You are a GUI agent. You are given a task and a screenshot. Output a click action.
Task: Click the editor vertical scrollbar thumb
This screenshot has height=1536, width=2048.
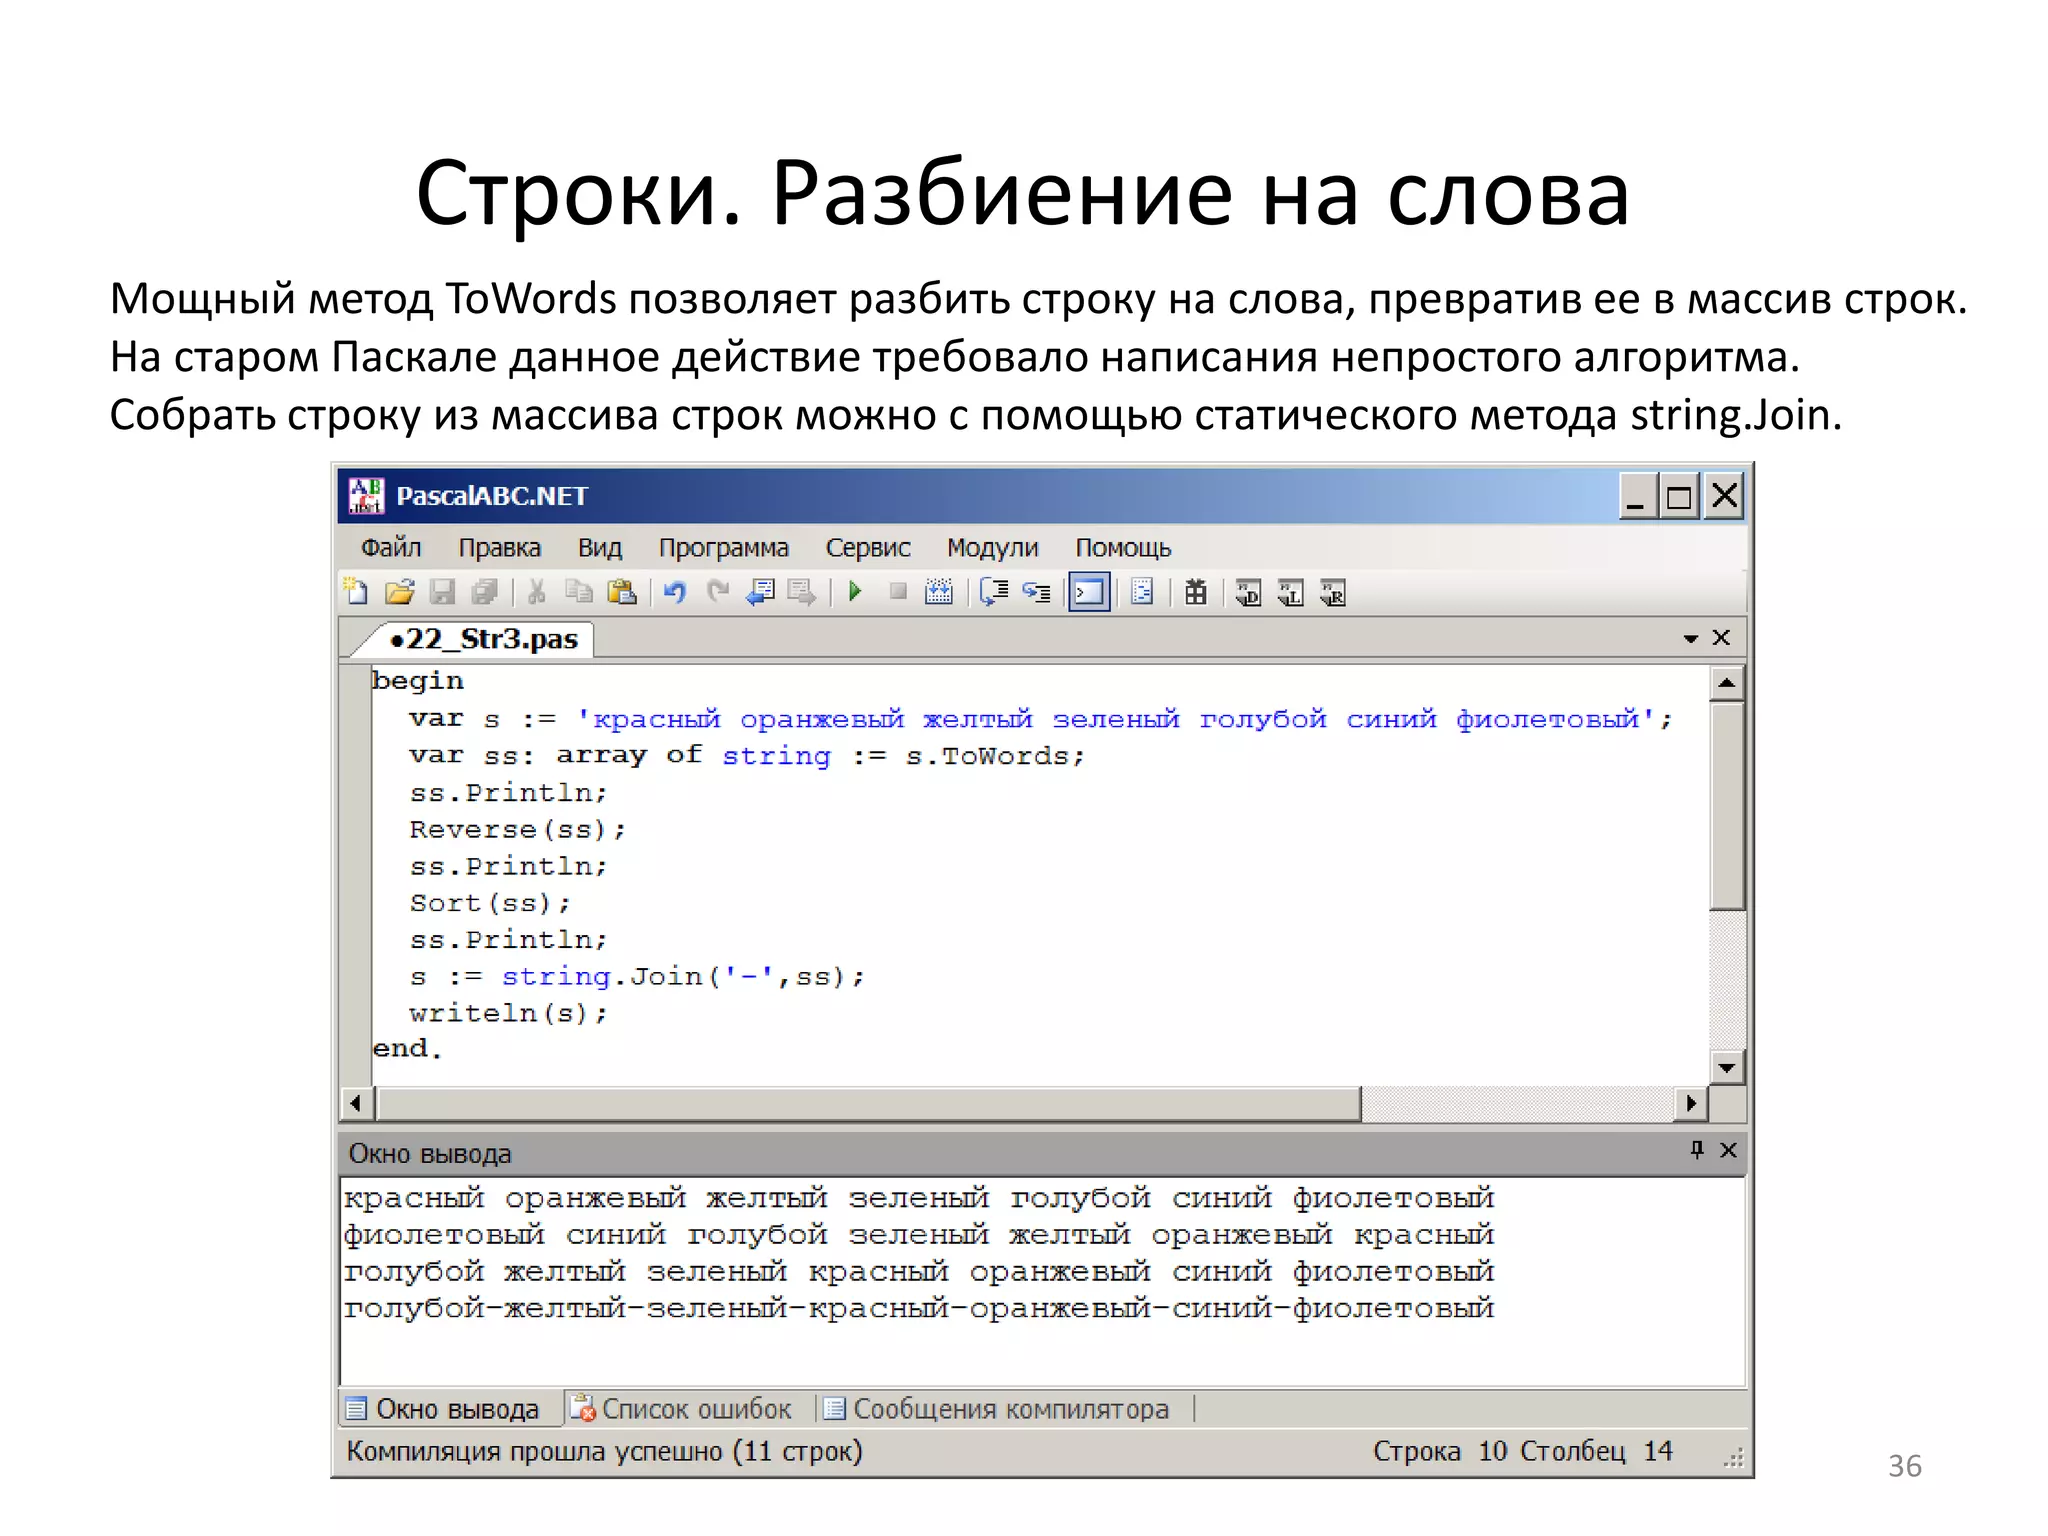tap(1727, 805)
